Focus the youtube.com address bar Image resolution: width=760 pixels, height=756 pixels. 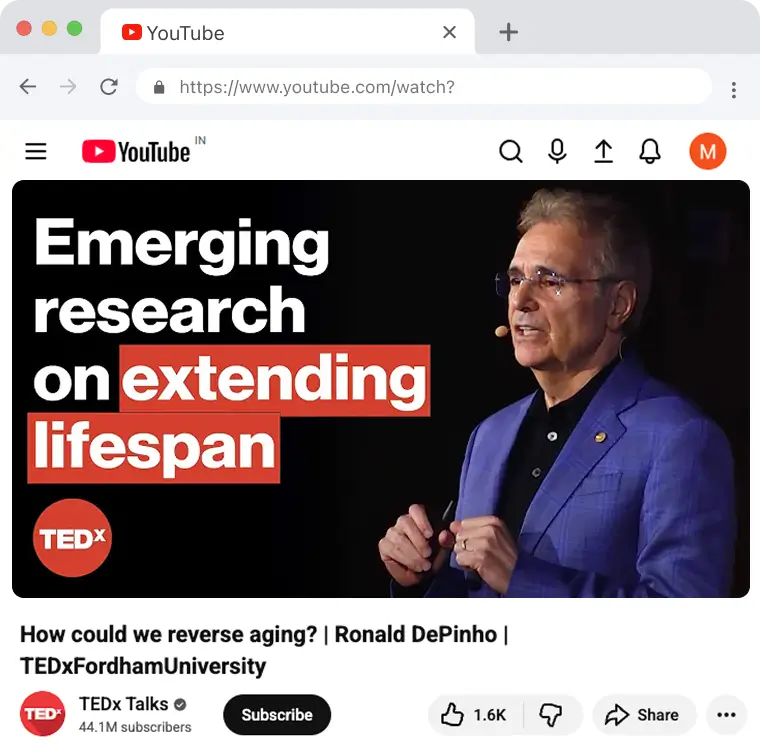[424, 87]
